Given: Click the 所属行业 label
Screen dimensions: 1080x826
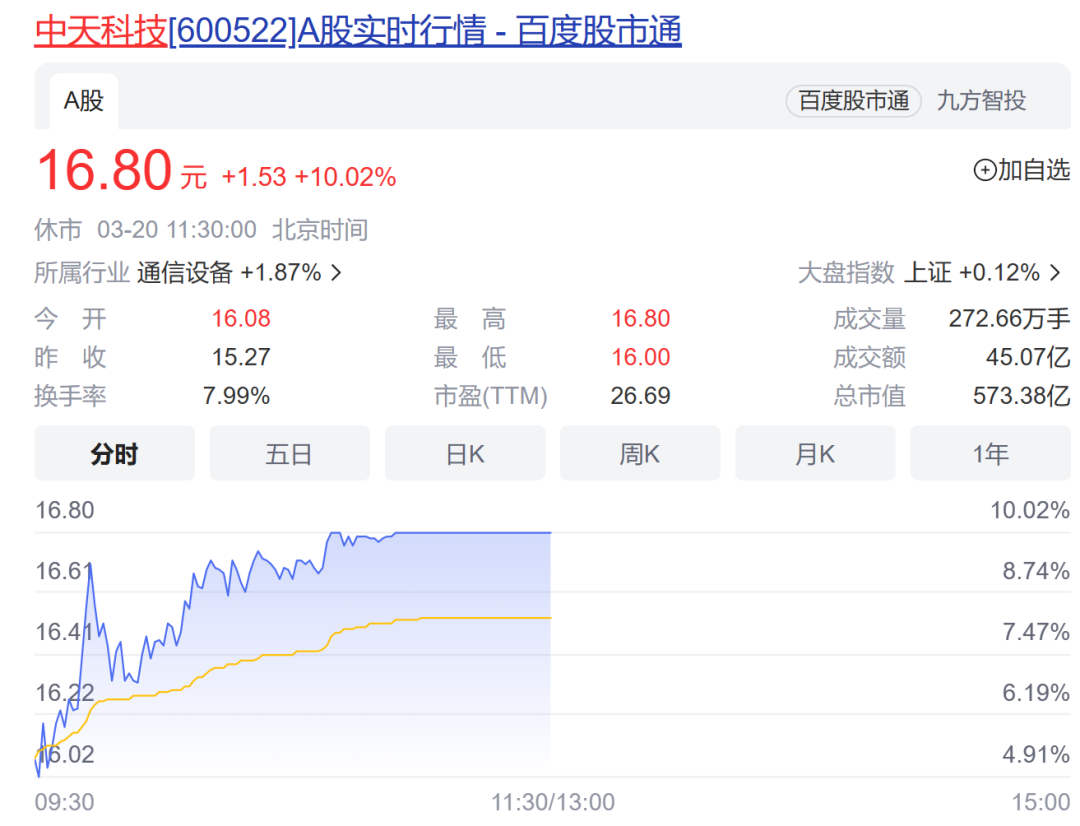Looking at the screenshot, I should point(82,273).
